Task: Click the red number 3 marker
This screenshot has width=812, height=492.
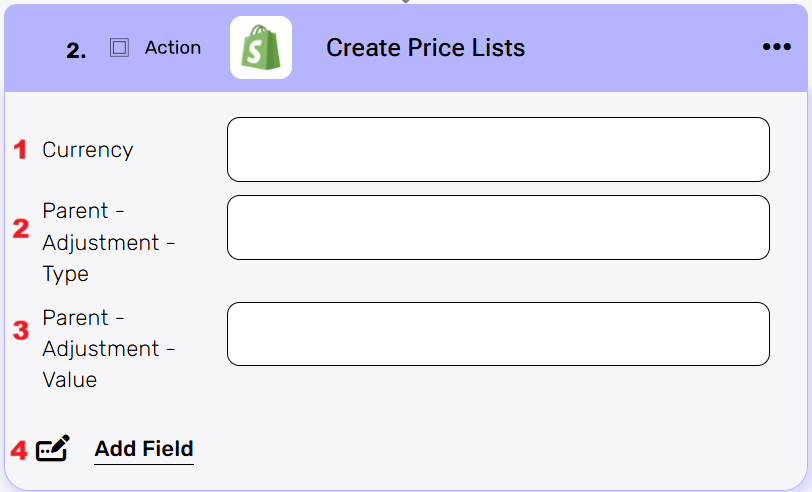Action: point(20,331)
